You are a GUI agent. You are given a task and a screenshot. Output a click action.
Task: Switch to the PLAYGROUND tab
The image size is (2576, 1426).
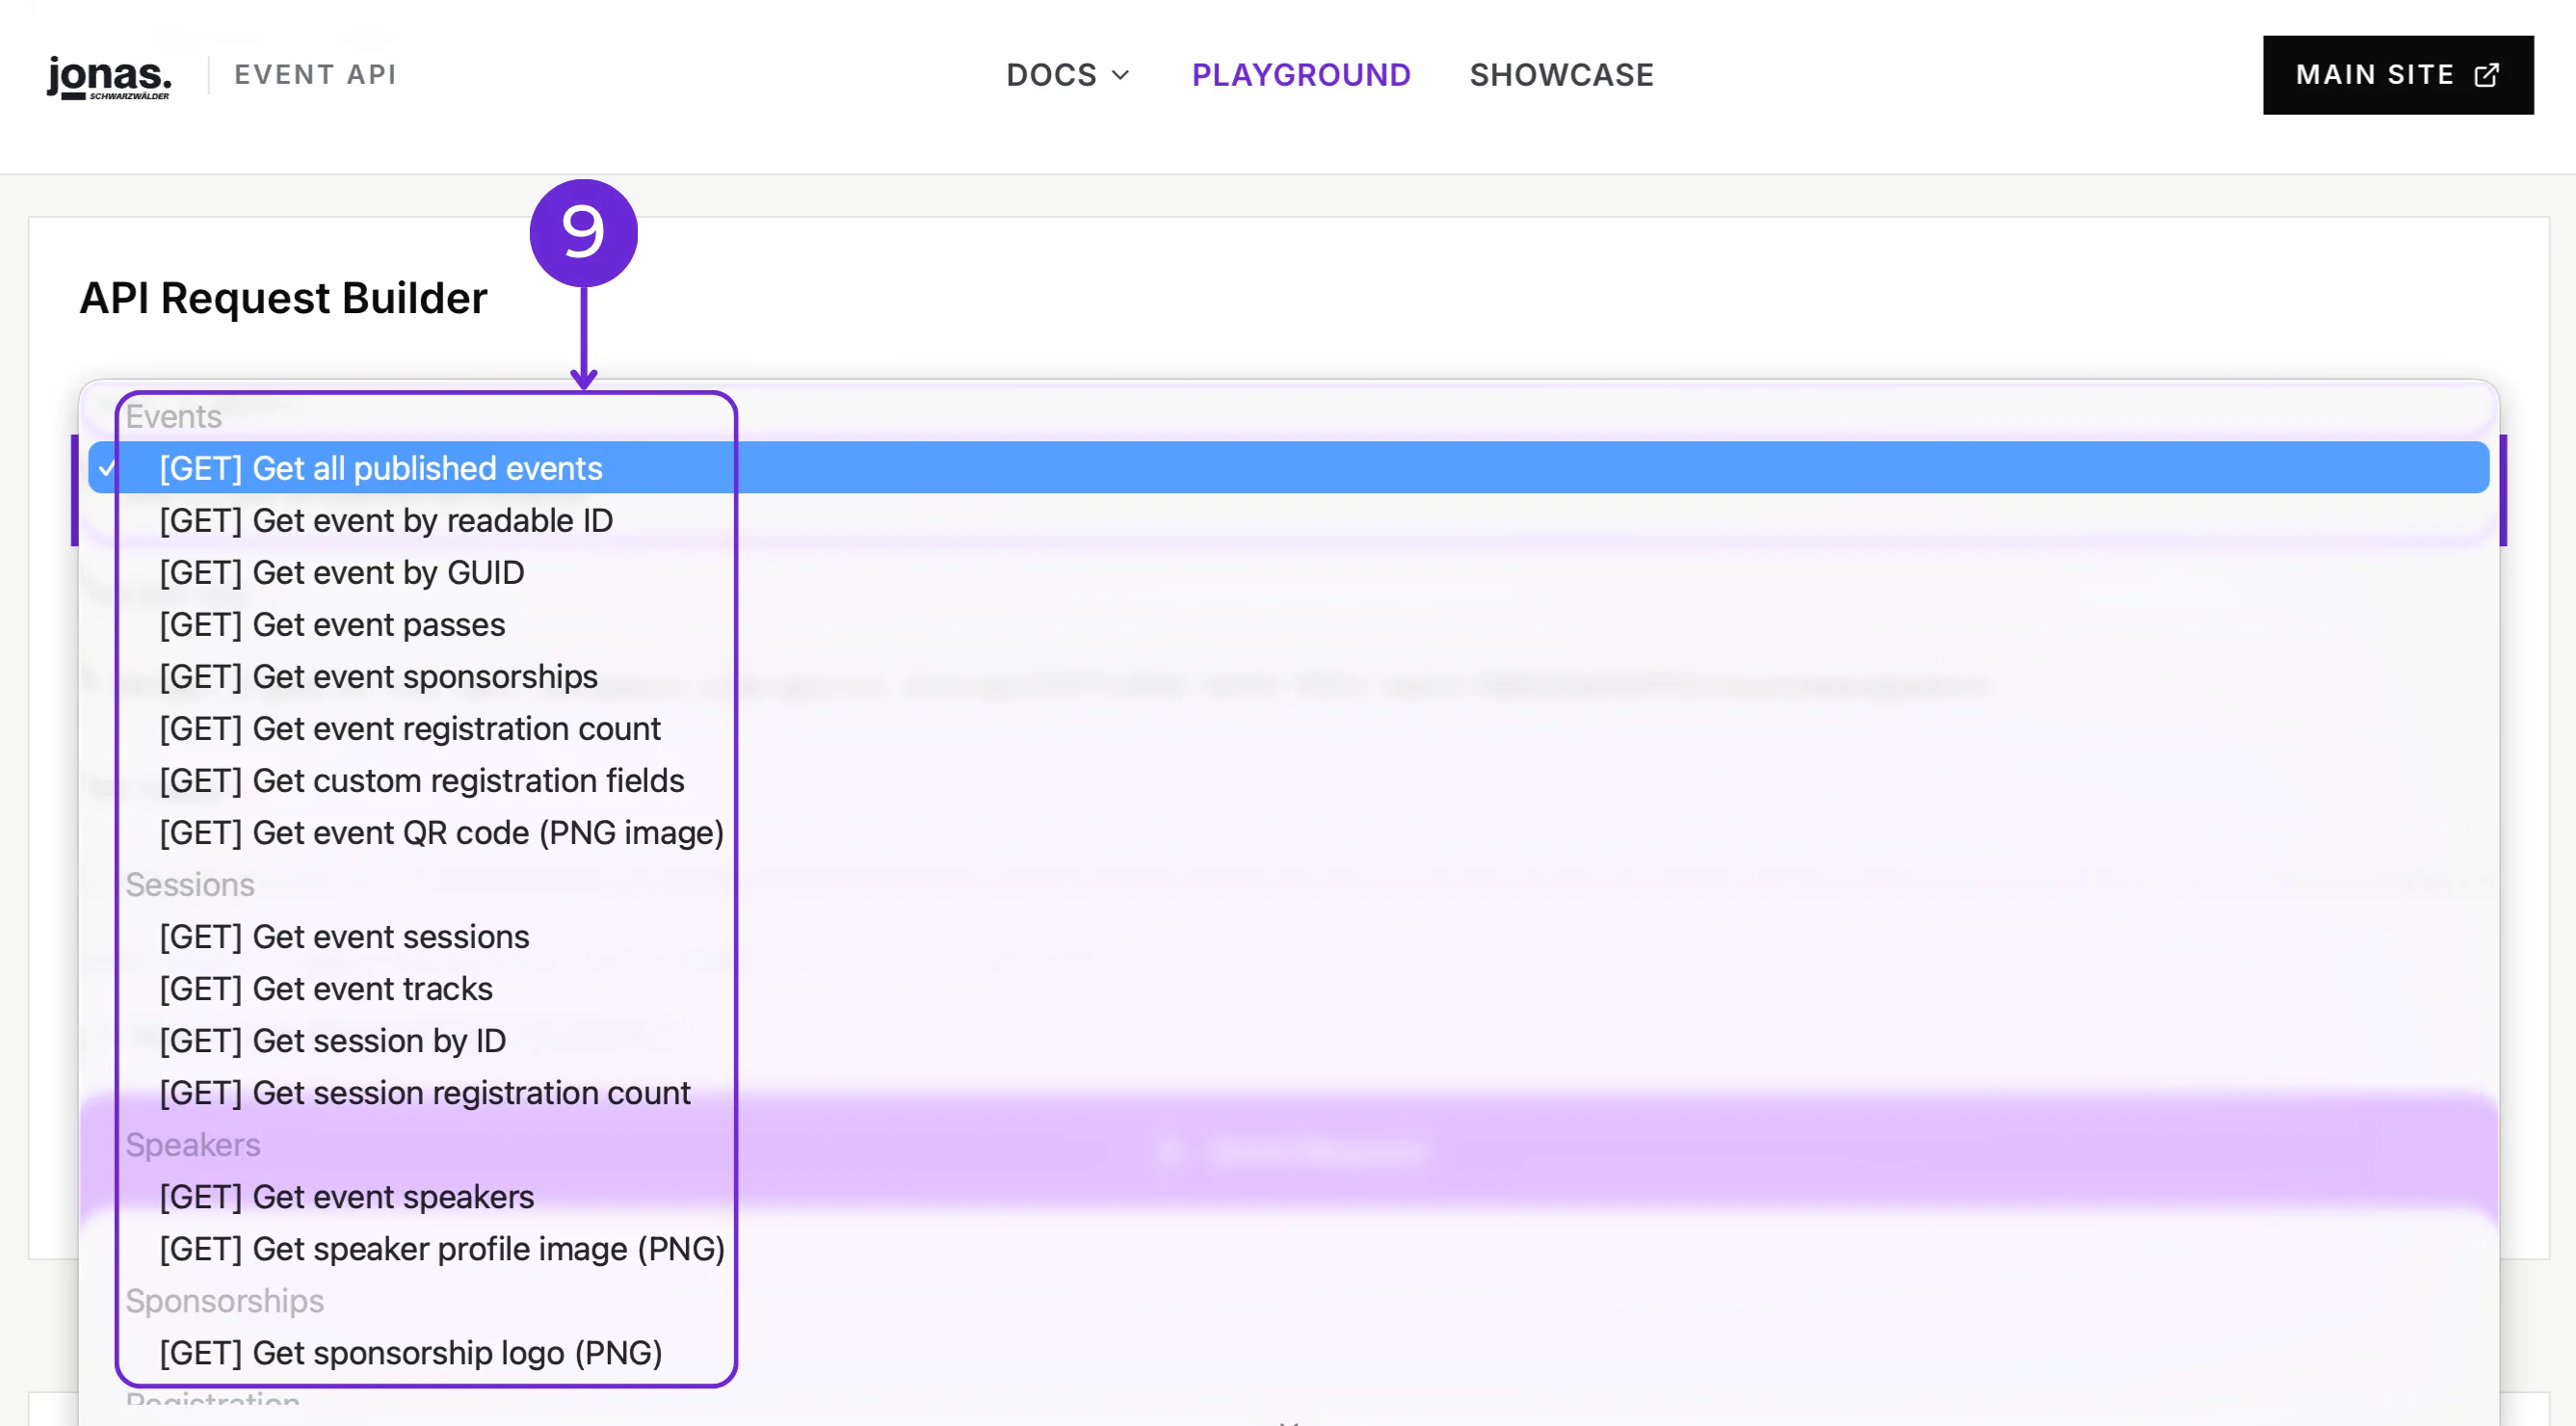(1301, 75)
